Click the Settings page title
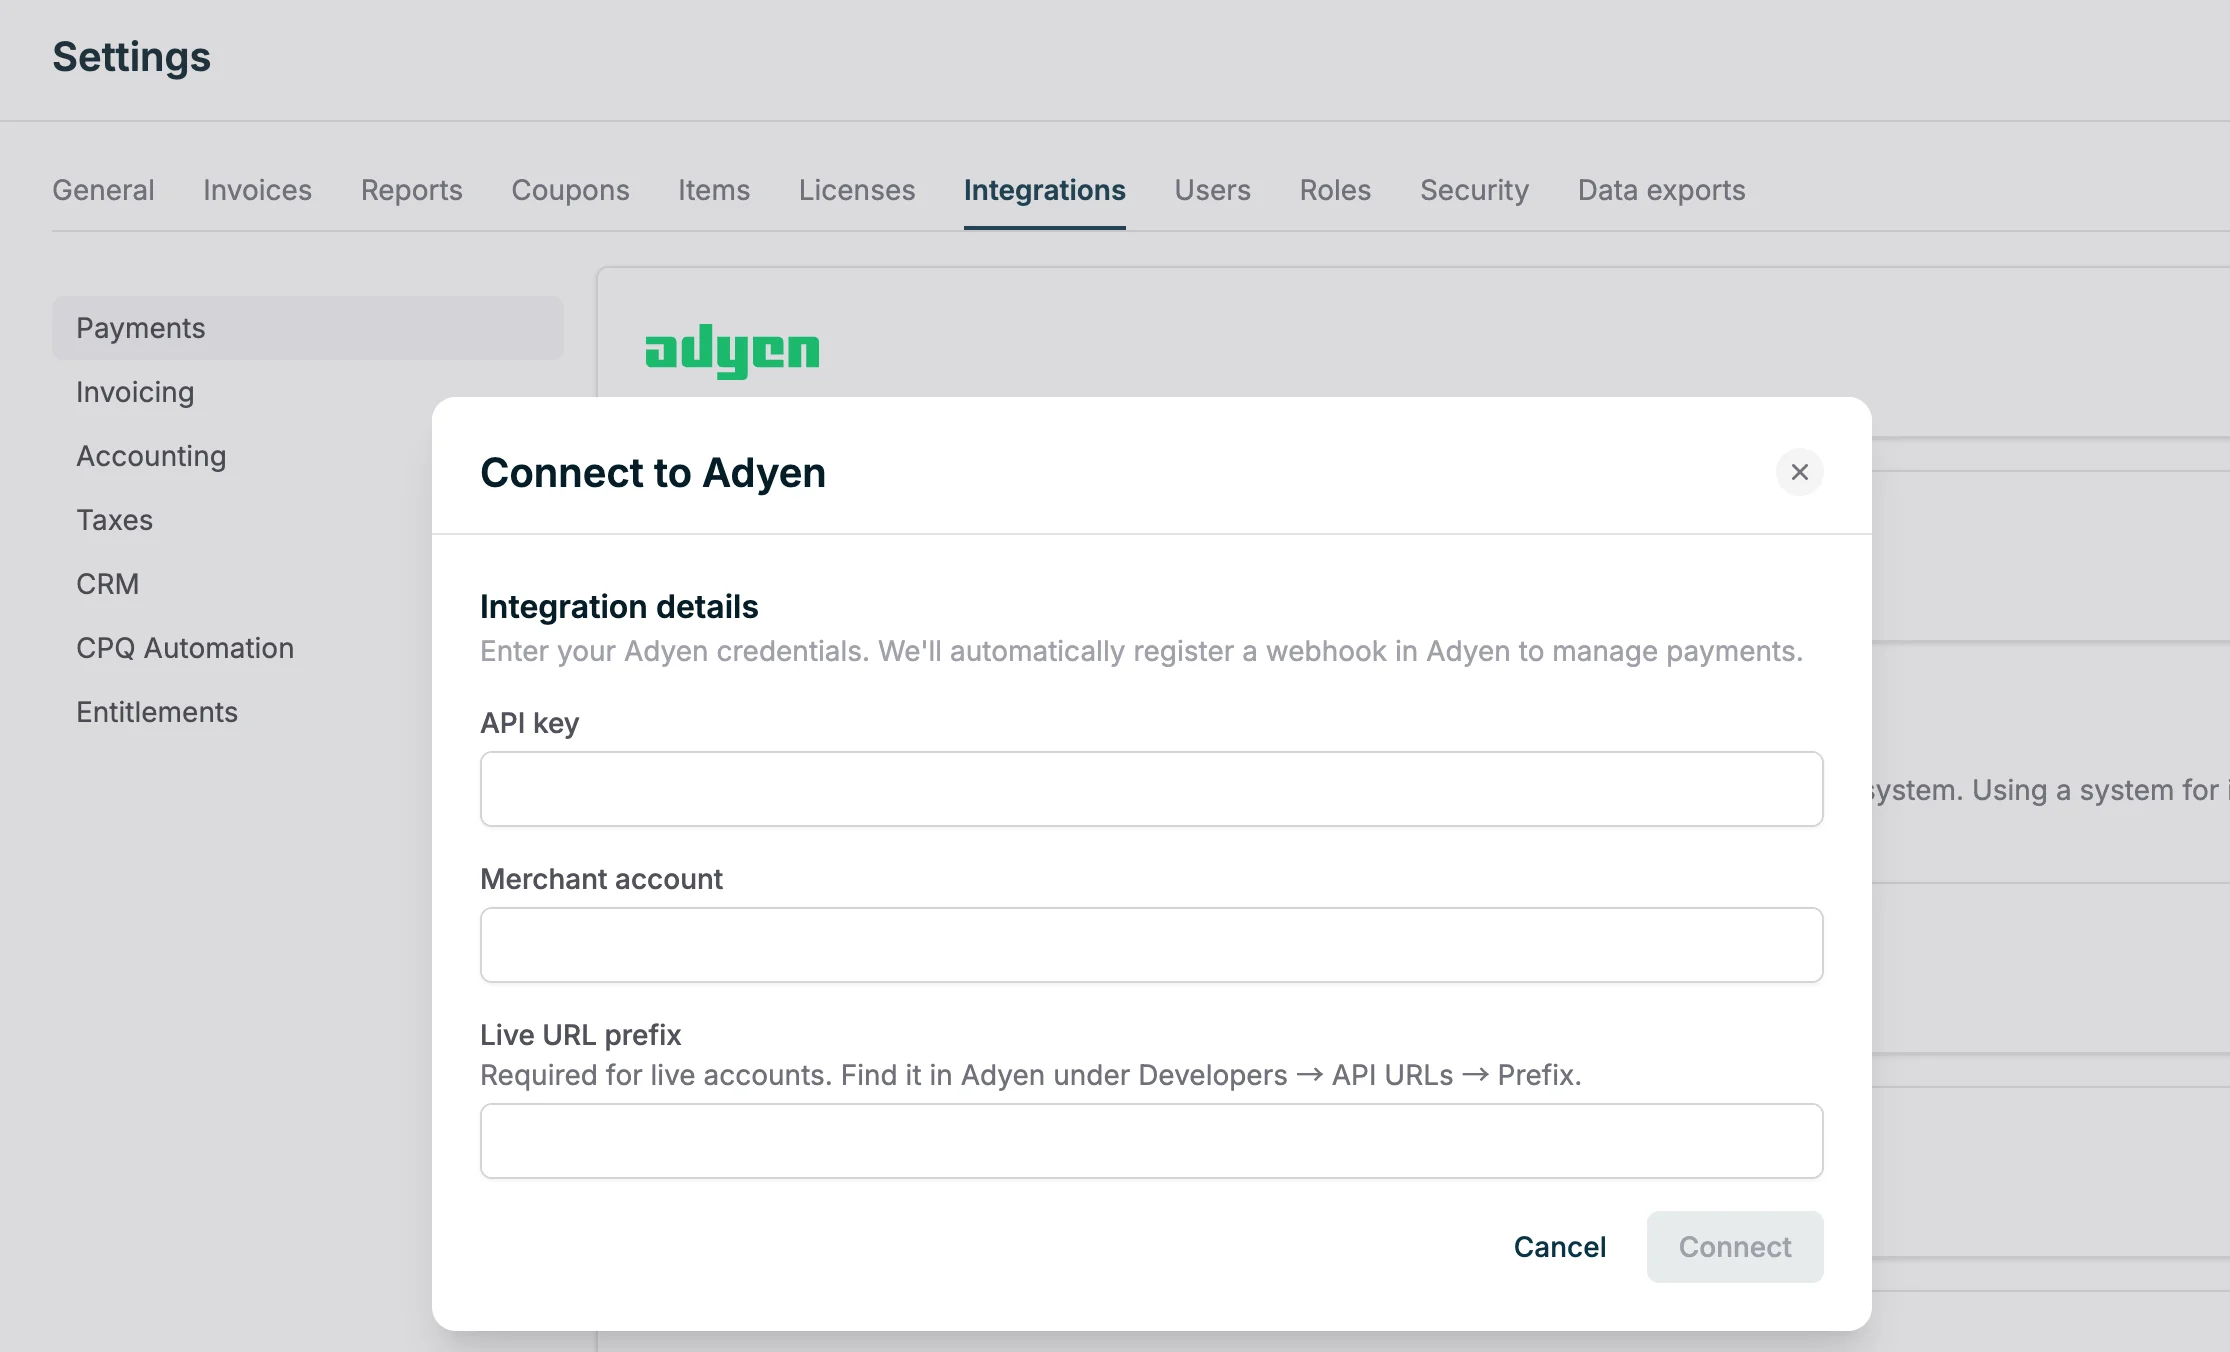The width and height of the screenshot is (2230, 1352). click(x=131, y=57)
